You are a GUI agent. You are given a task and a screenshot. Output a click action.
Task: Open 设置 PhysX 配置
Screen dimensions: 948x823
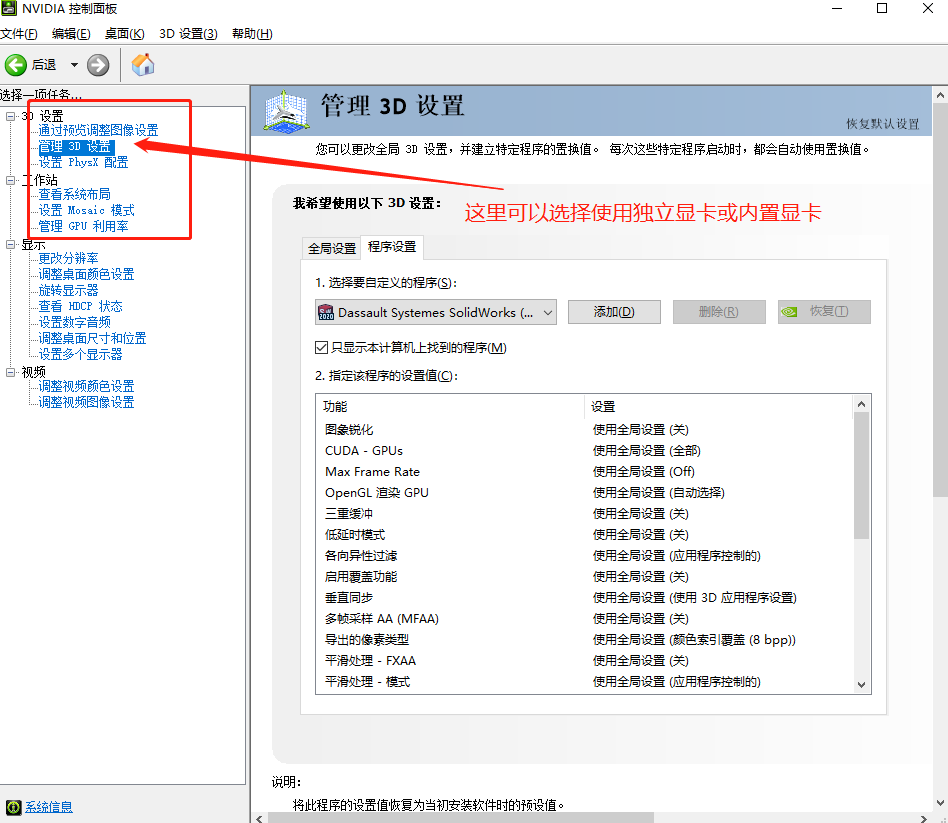83,162
